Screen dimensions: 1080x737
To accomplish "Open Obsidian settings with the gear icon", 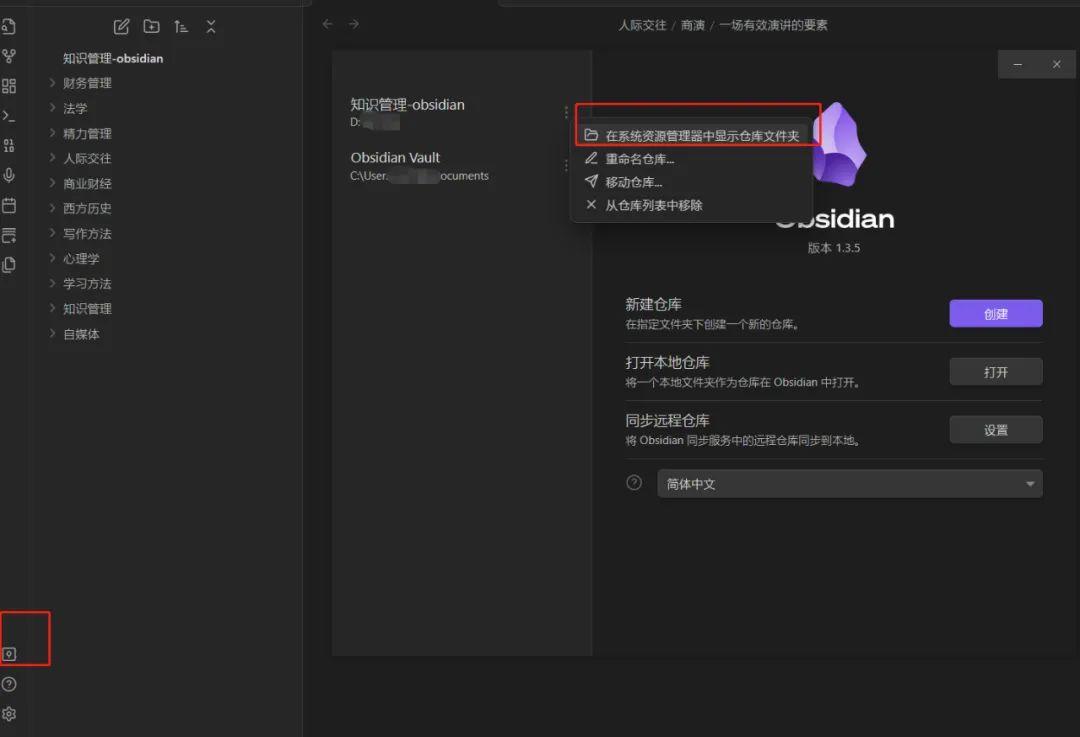I will click(x=10, y=714).
